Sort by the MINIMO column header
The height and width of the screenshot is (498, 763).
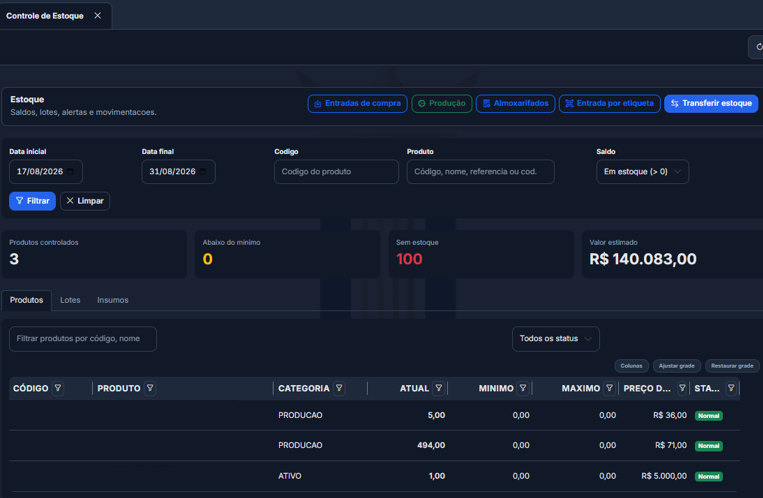[x=496, y=388]
